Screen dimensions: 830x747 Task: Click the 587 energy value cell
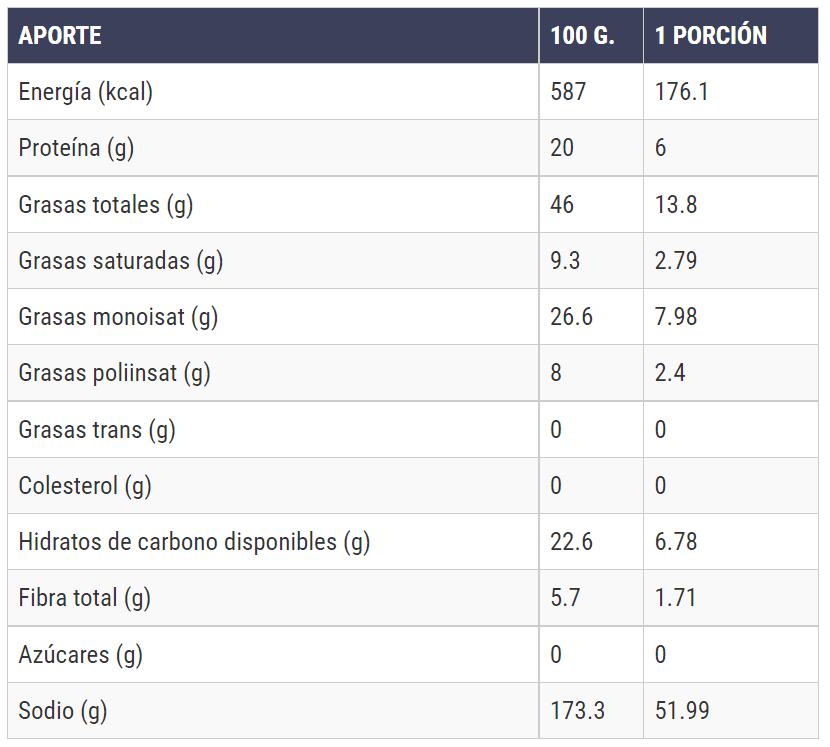(568, 92)
